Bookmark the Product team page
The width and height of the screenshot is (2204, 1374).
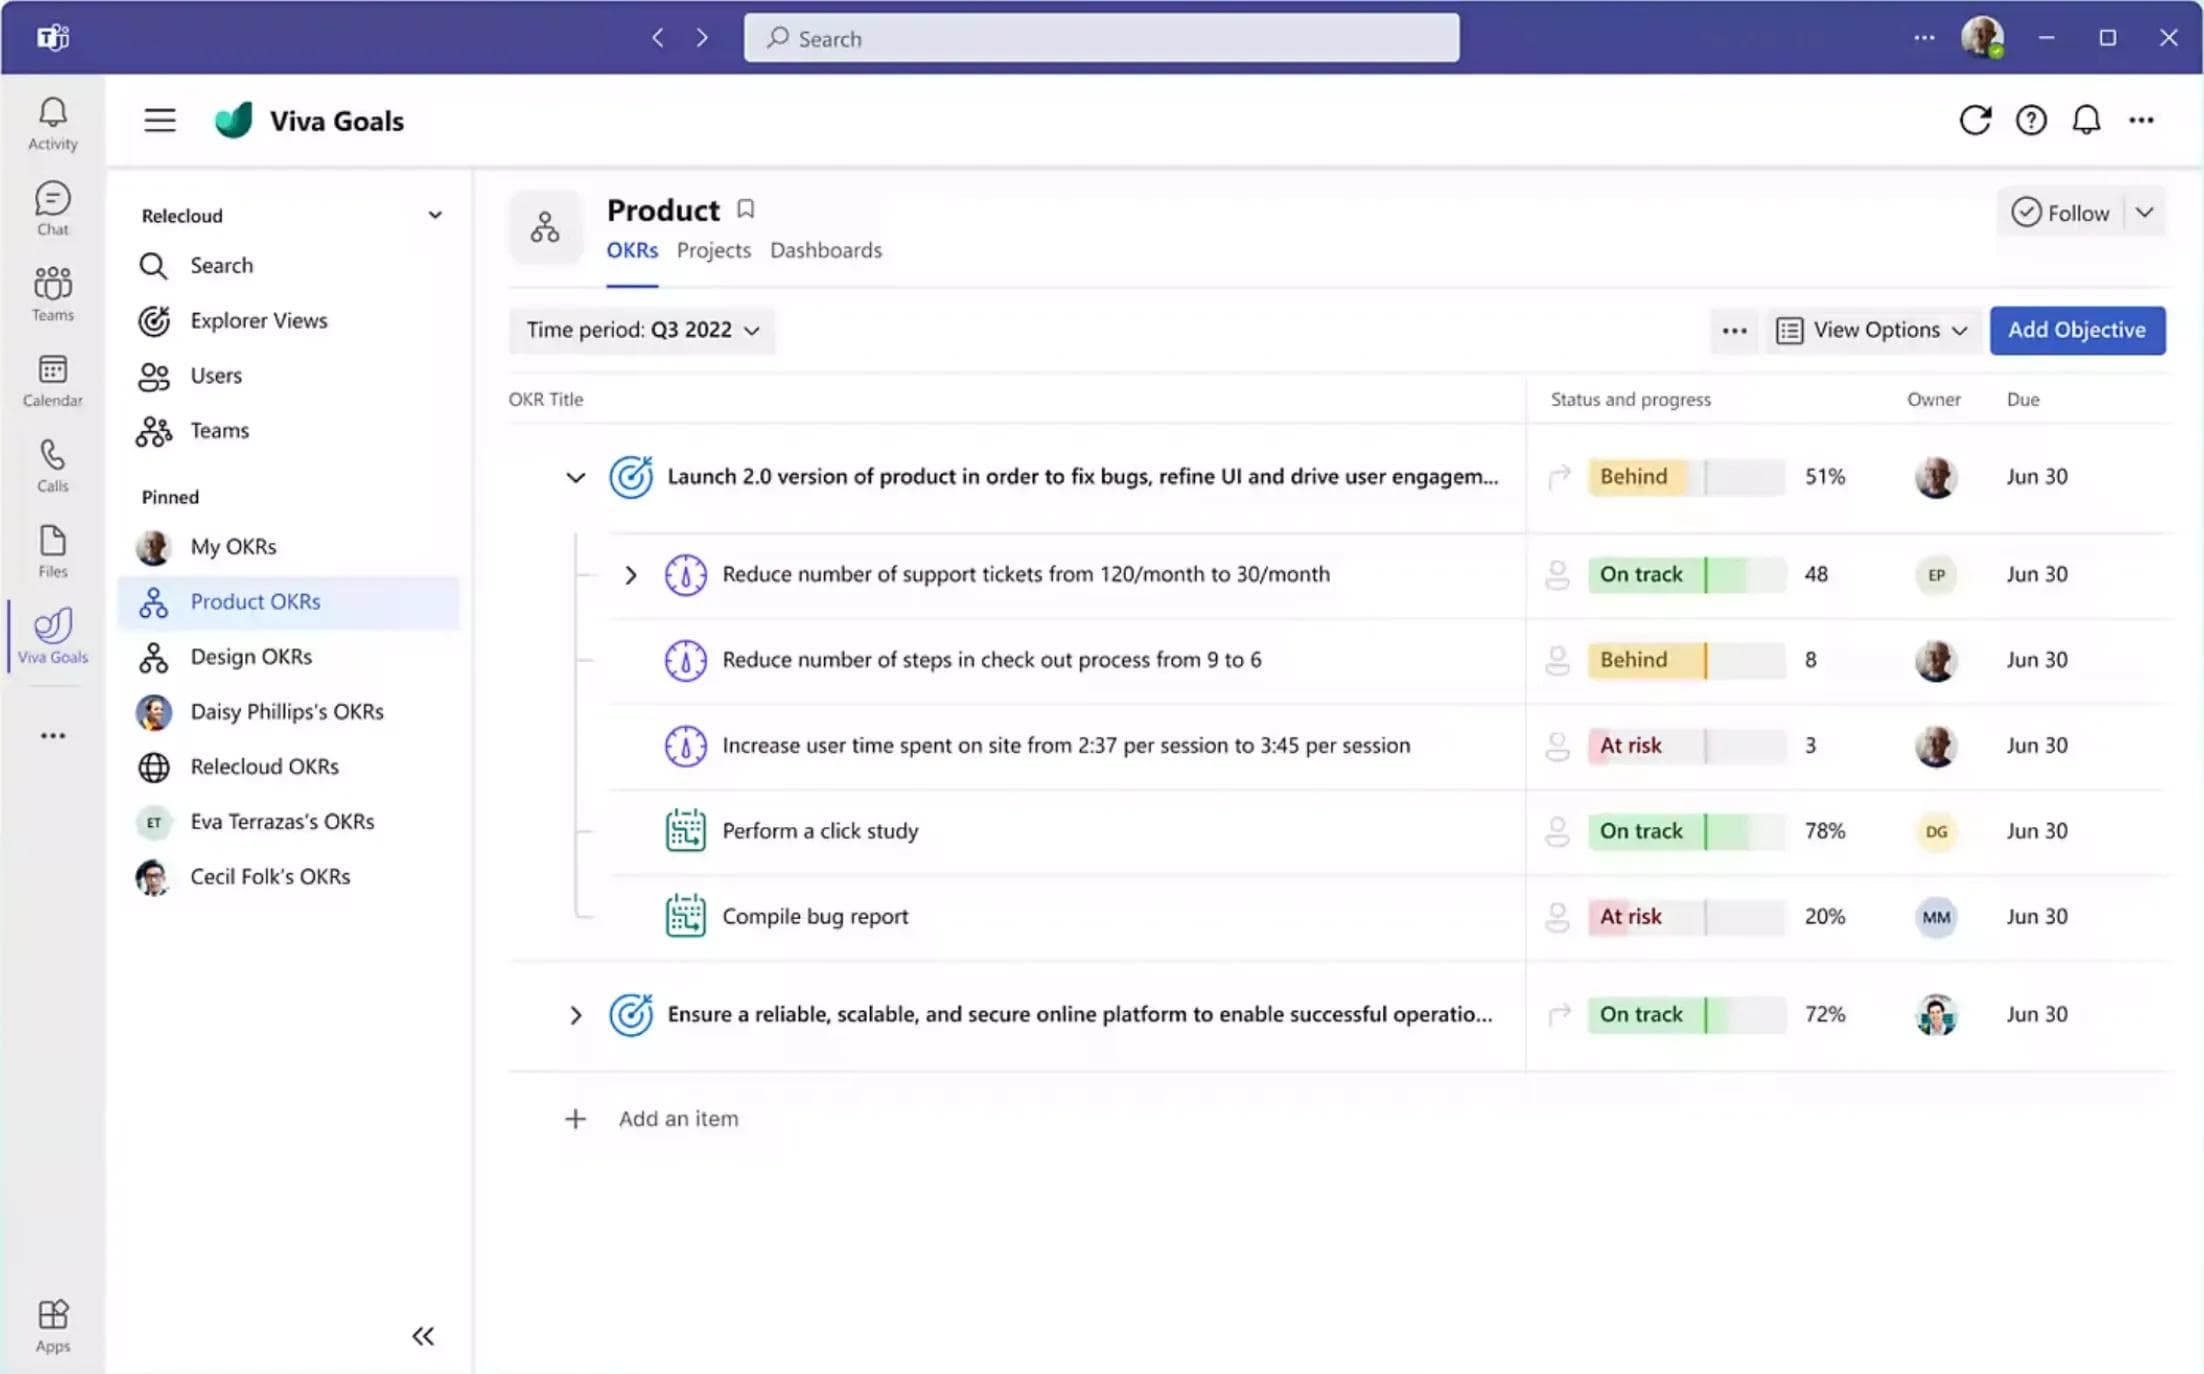745,209
